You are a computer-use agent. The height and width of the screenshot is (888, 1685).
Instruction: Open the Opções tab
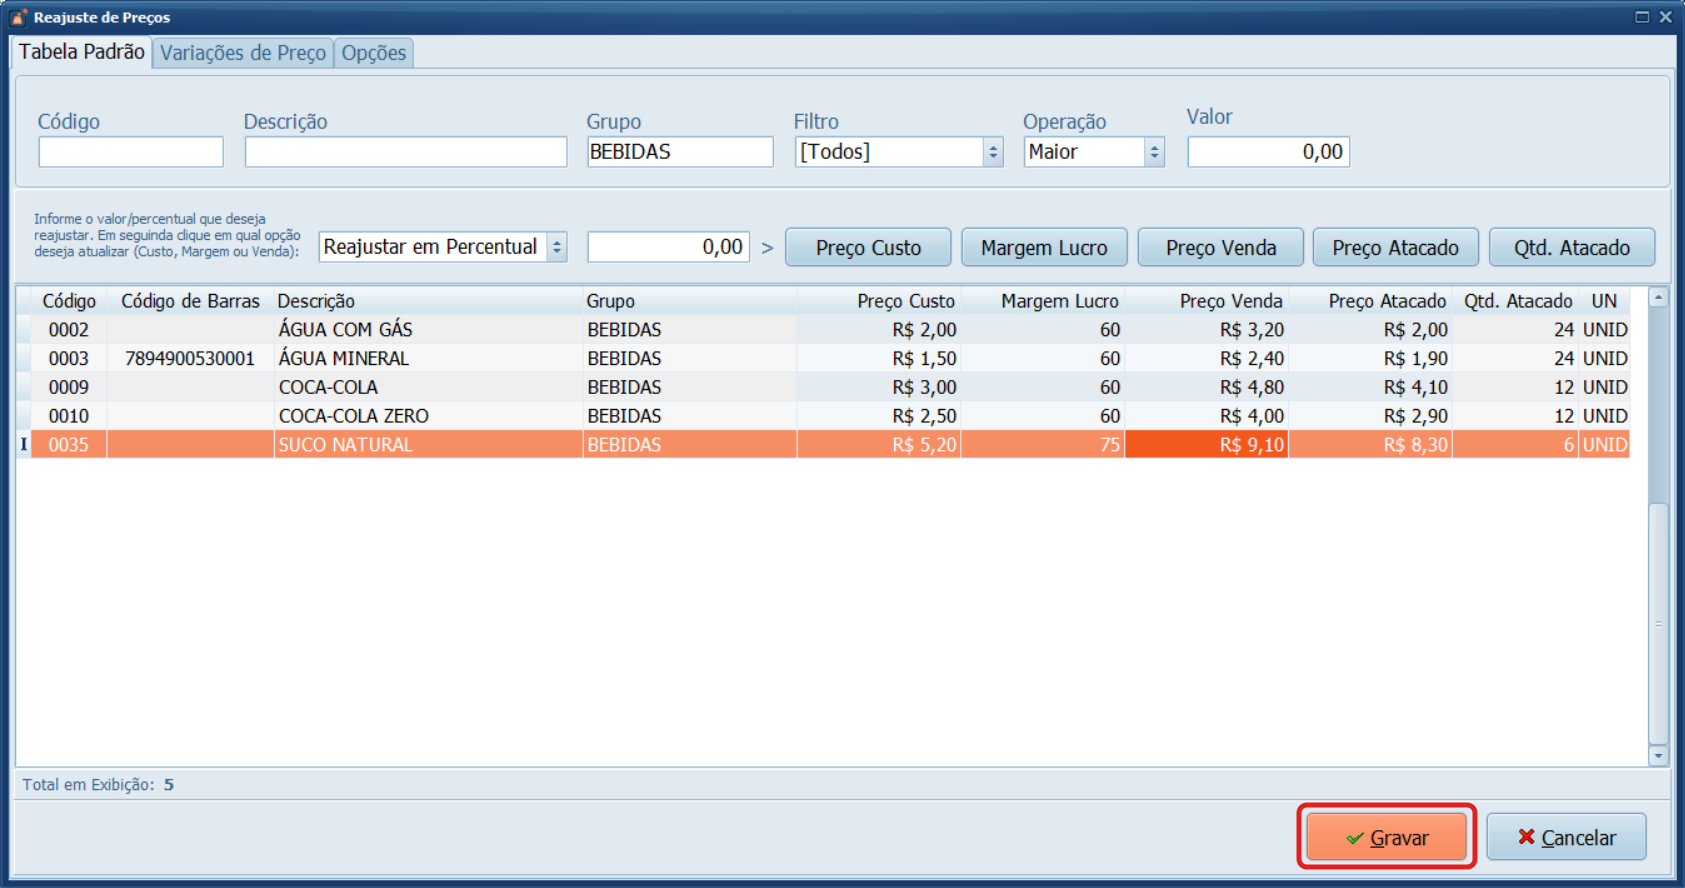373,53
